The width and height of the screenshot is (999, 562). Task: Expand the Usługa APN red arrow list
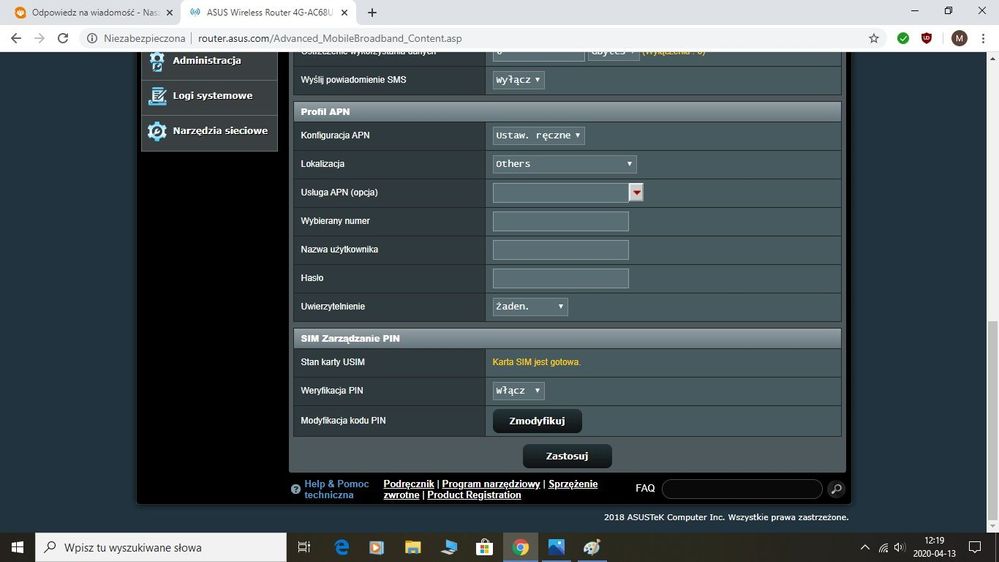(636, 192)
